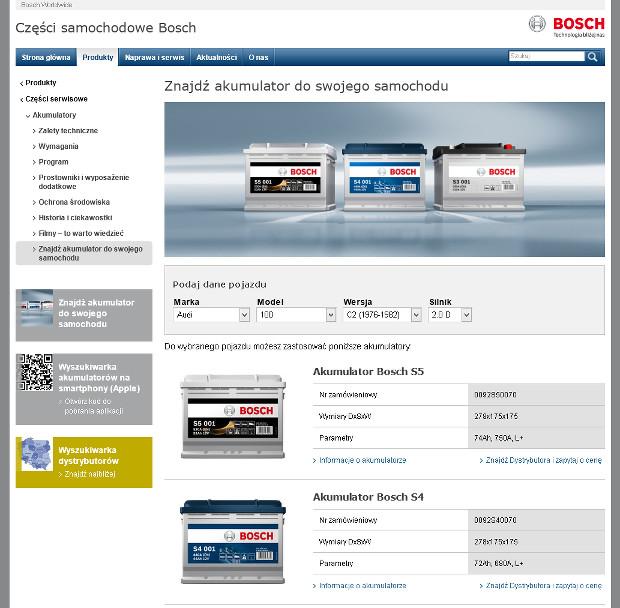Click Części samochodowe Bosch site title
This screenshot has width=620, height=608.
coord(106,28)
